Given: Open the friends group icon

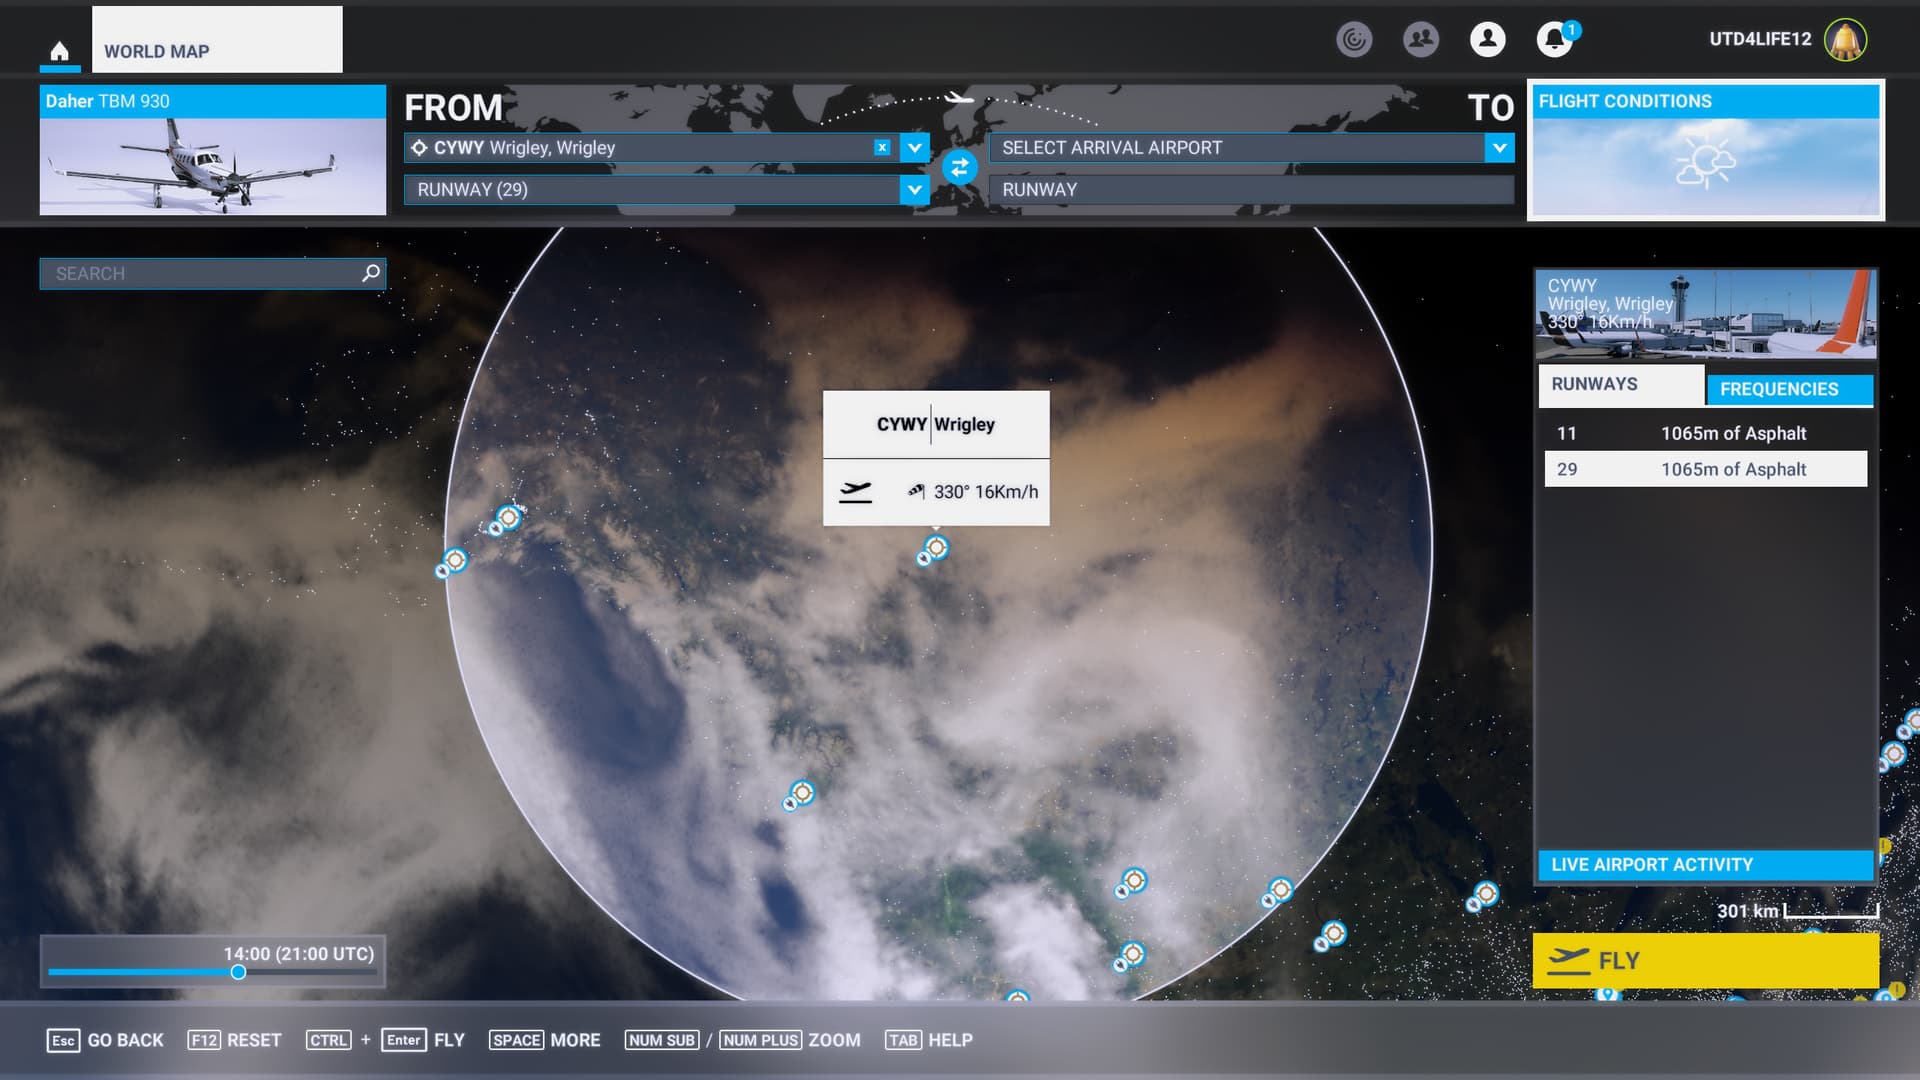Looking at the screenshot, I should (1420, 39).
